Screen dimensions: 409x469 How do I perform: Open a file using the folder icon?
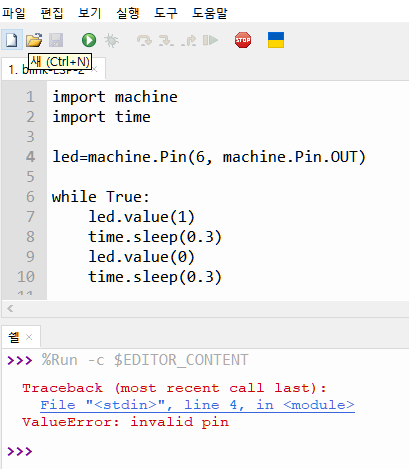[x=34, y=40]
